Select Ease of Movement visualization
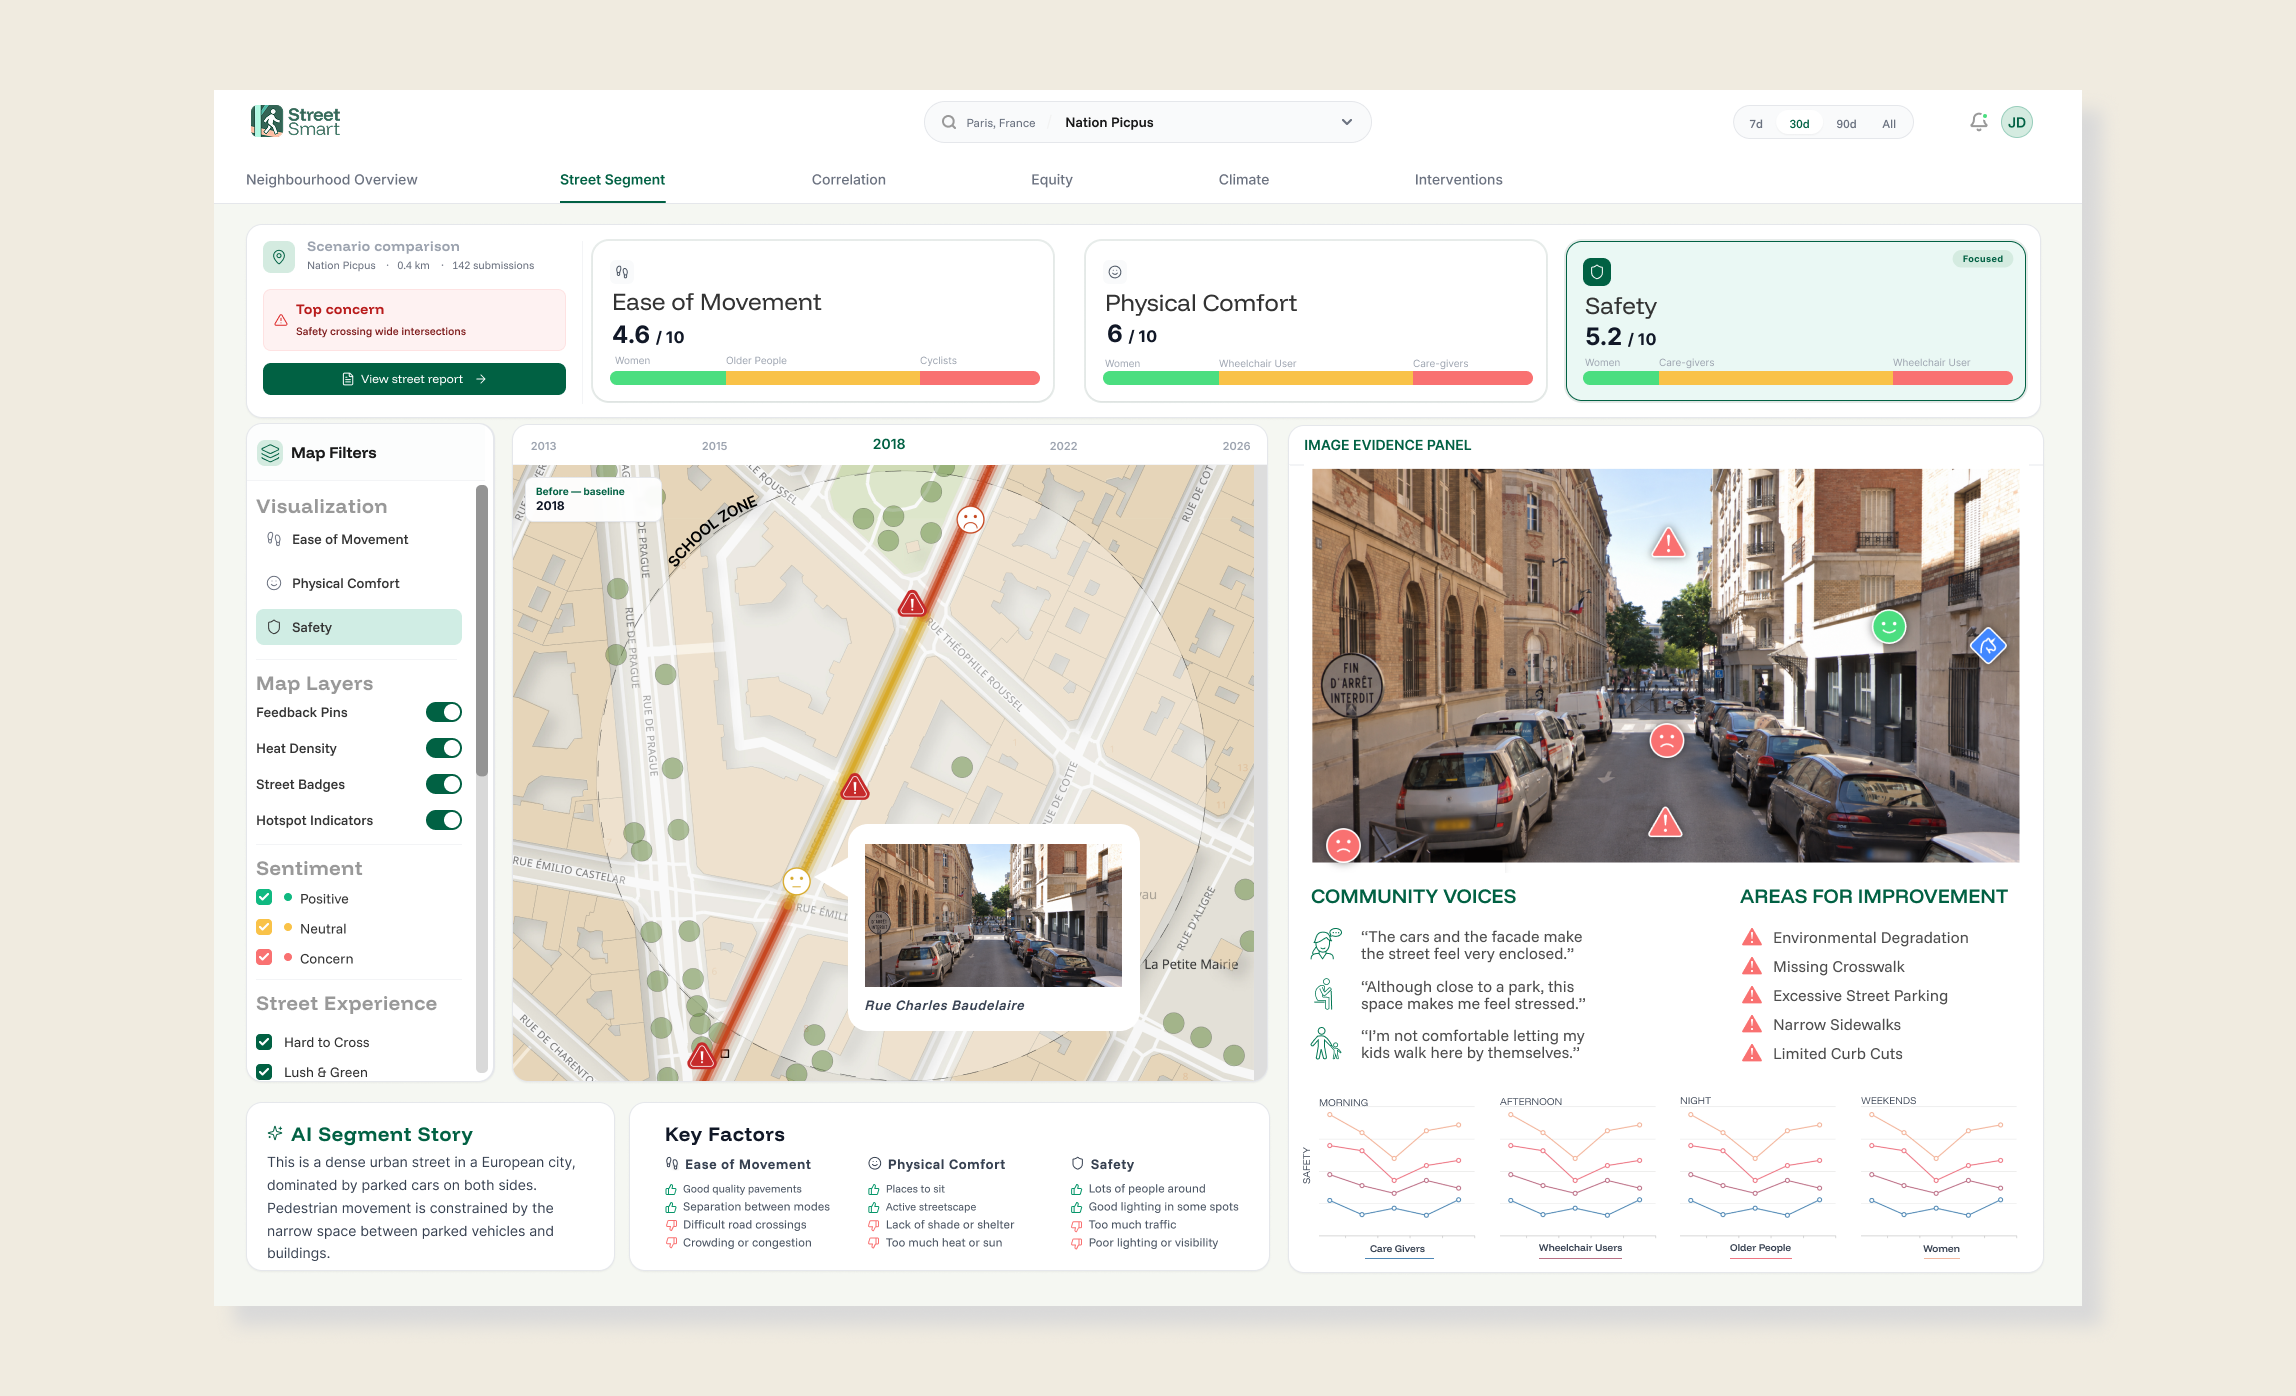 pos(358,539)
